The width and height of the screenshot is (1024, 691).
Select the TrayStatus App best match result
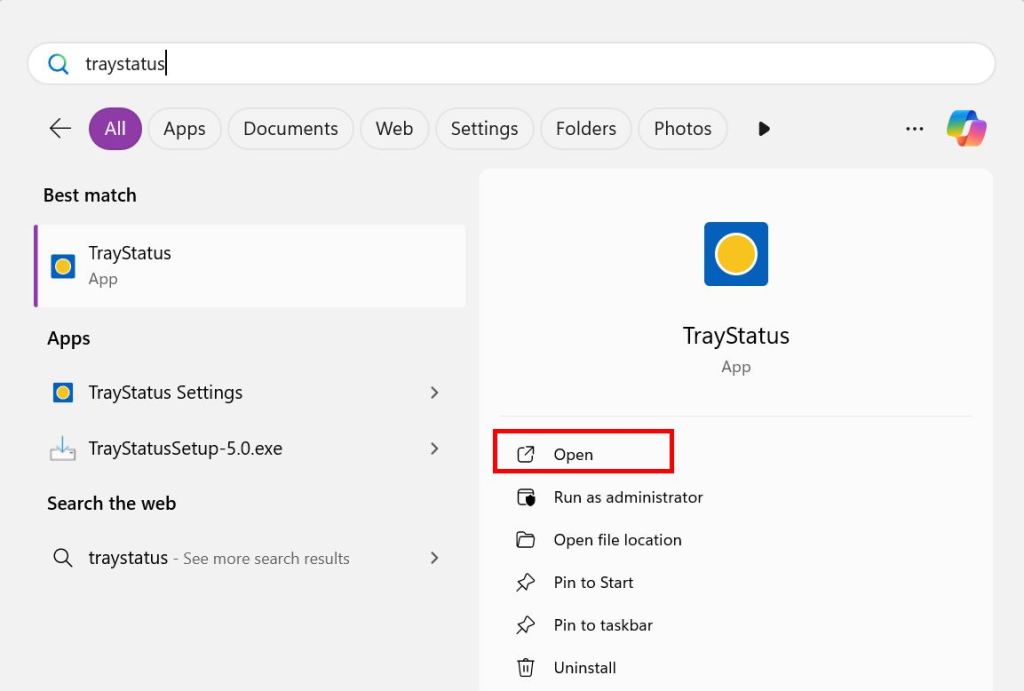coord(250,266)
